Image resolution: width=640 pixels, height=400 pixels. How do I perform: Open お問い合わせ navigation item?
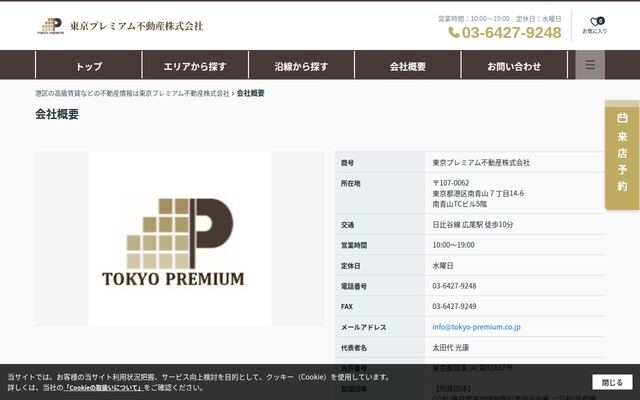(514, 66)
